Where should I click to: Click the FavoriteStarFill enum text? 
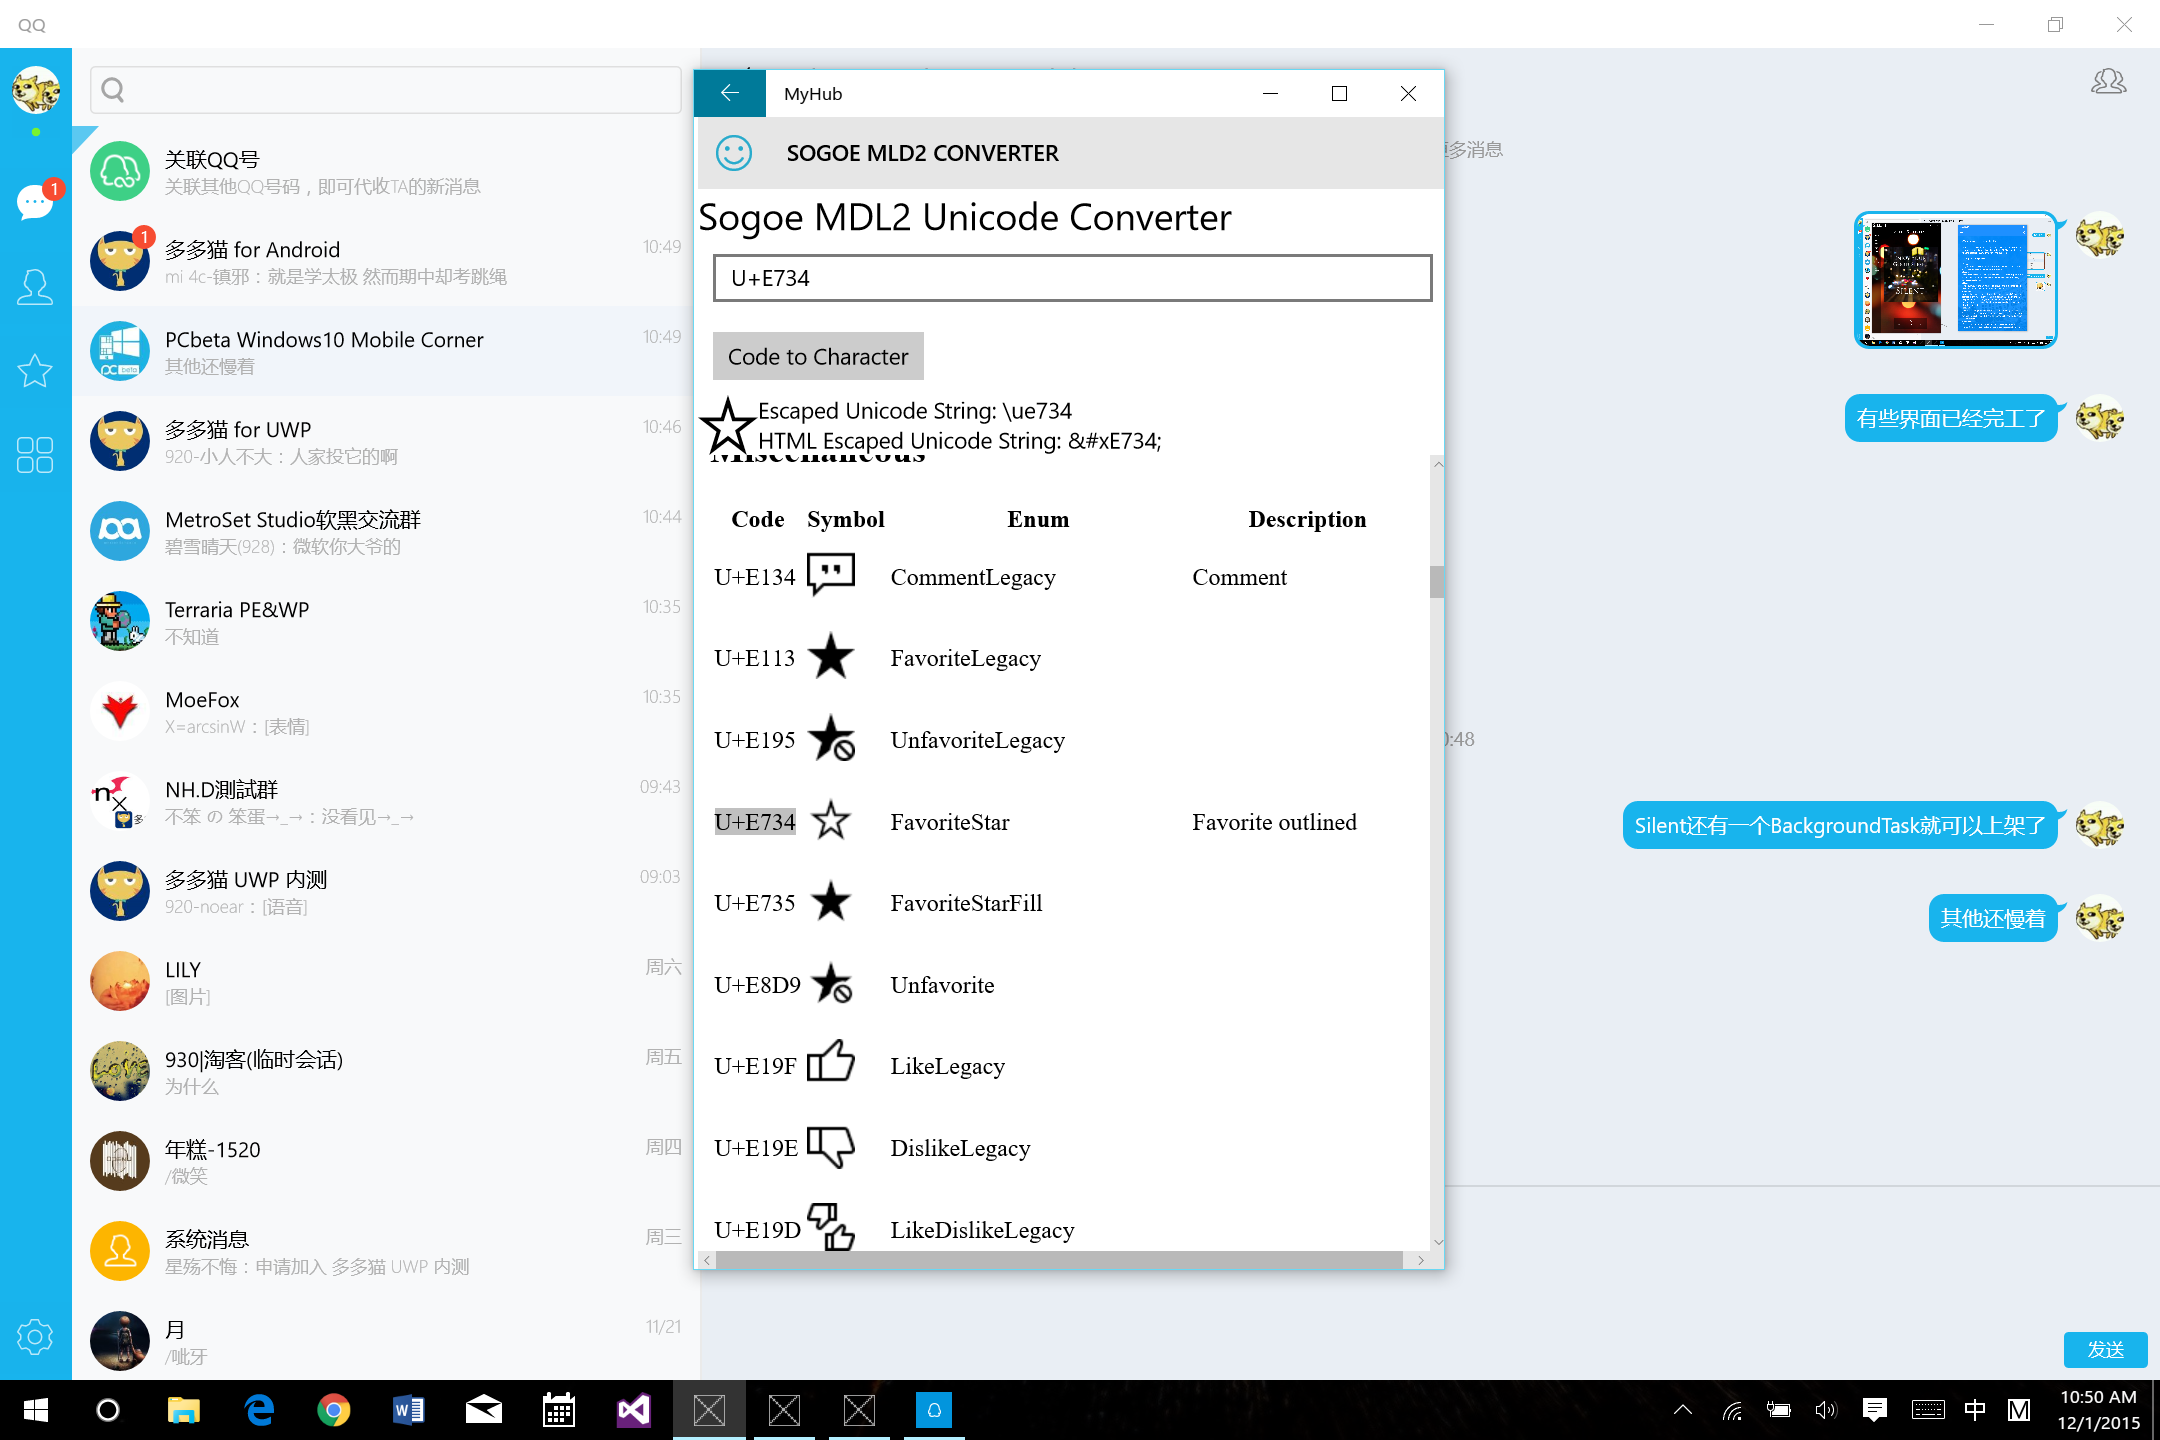tap(966, 903)
